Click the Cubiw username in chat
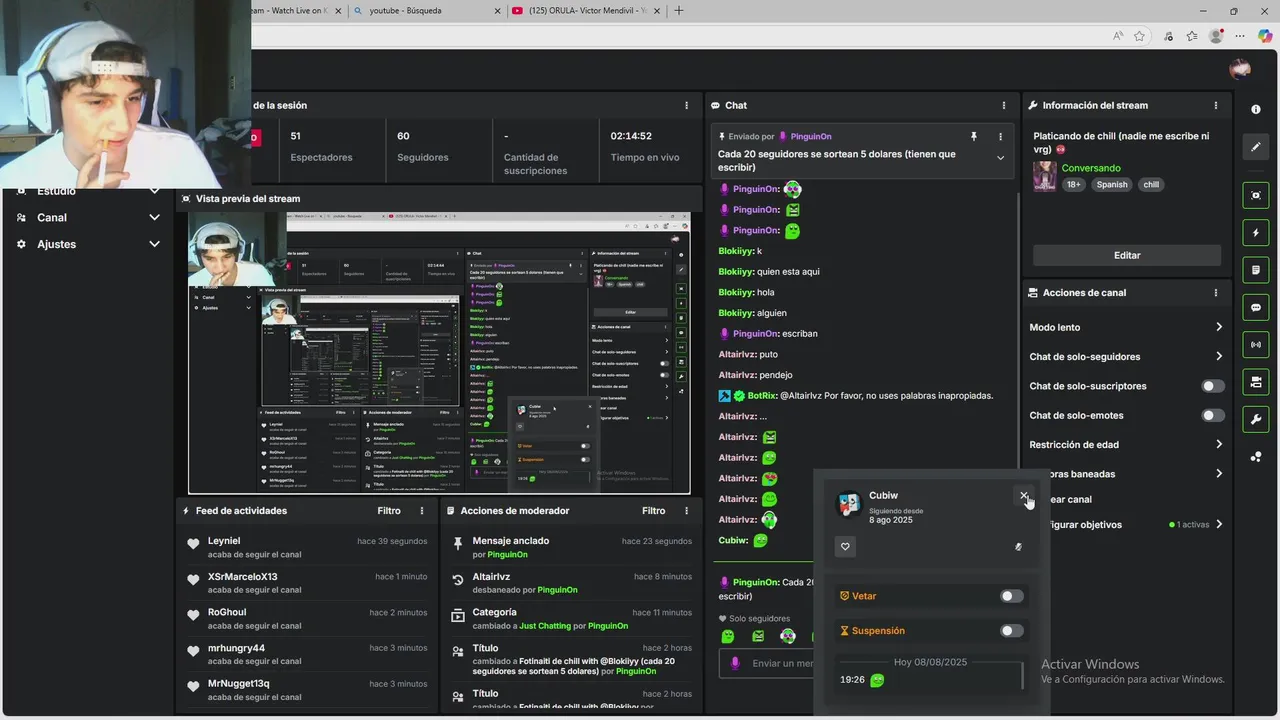The width and height of the screenshot is (1280, 720). click(733, 541)
